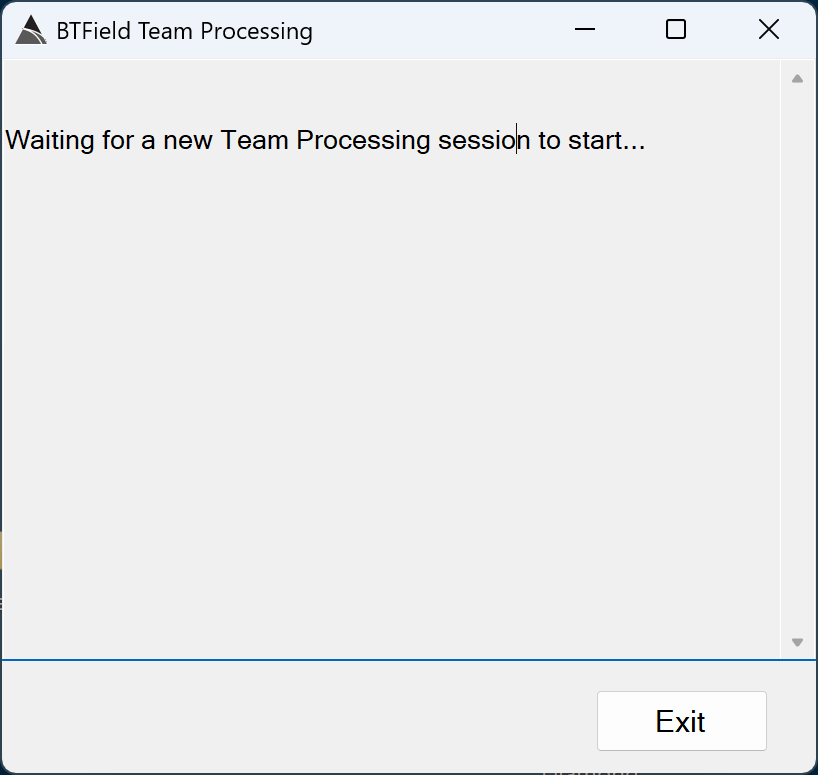This screenshot has height=775, width=818.
Task: Click the word "to" before "start..."
Action: pyautogui.click(x=549, y=140)
